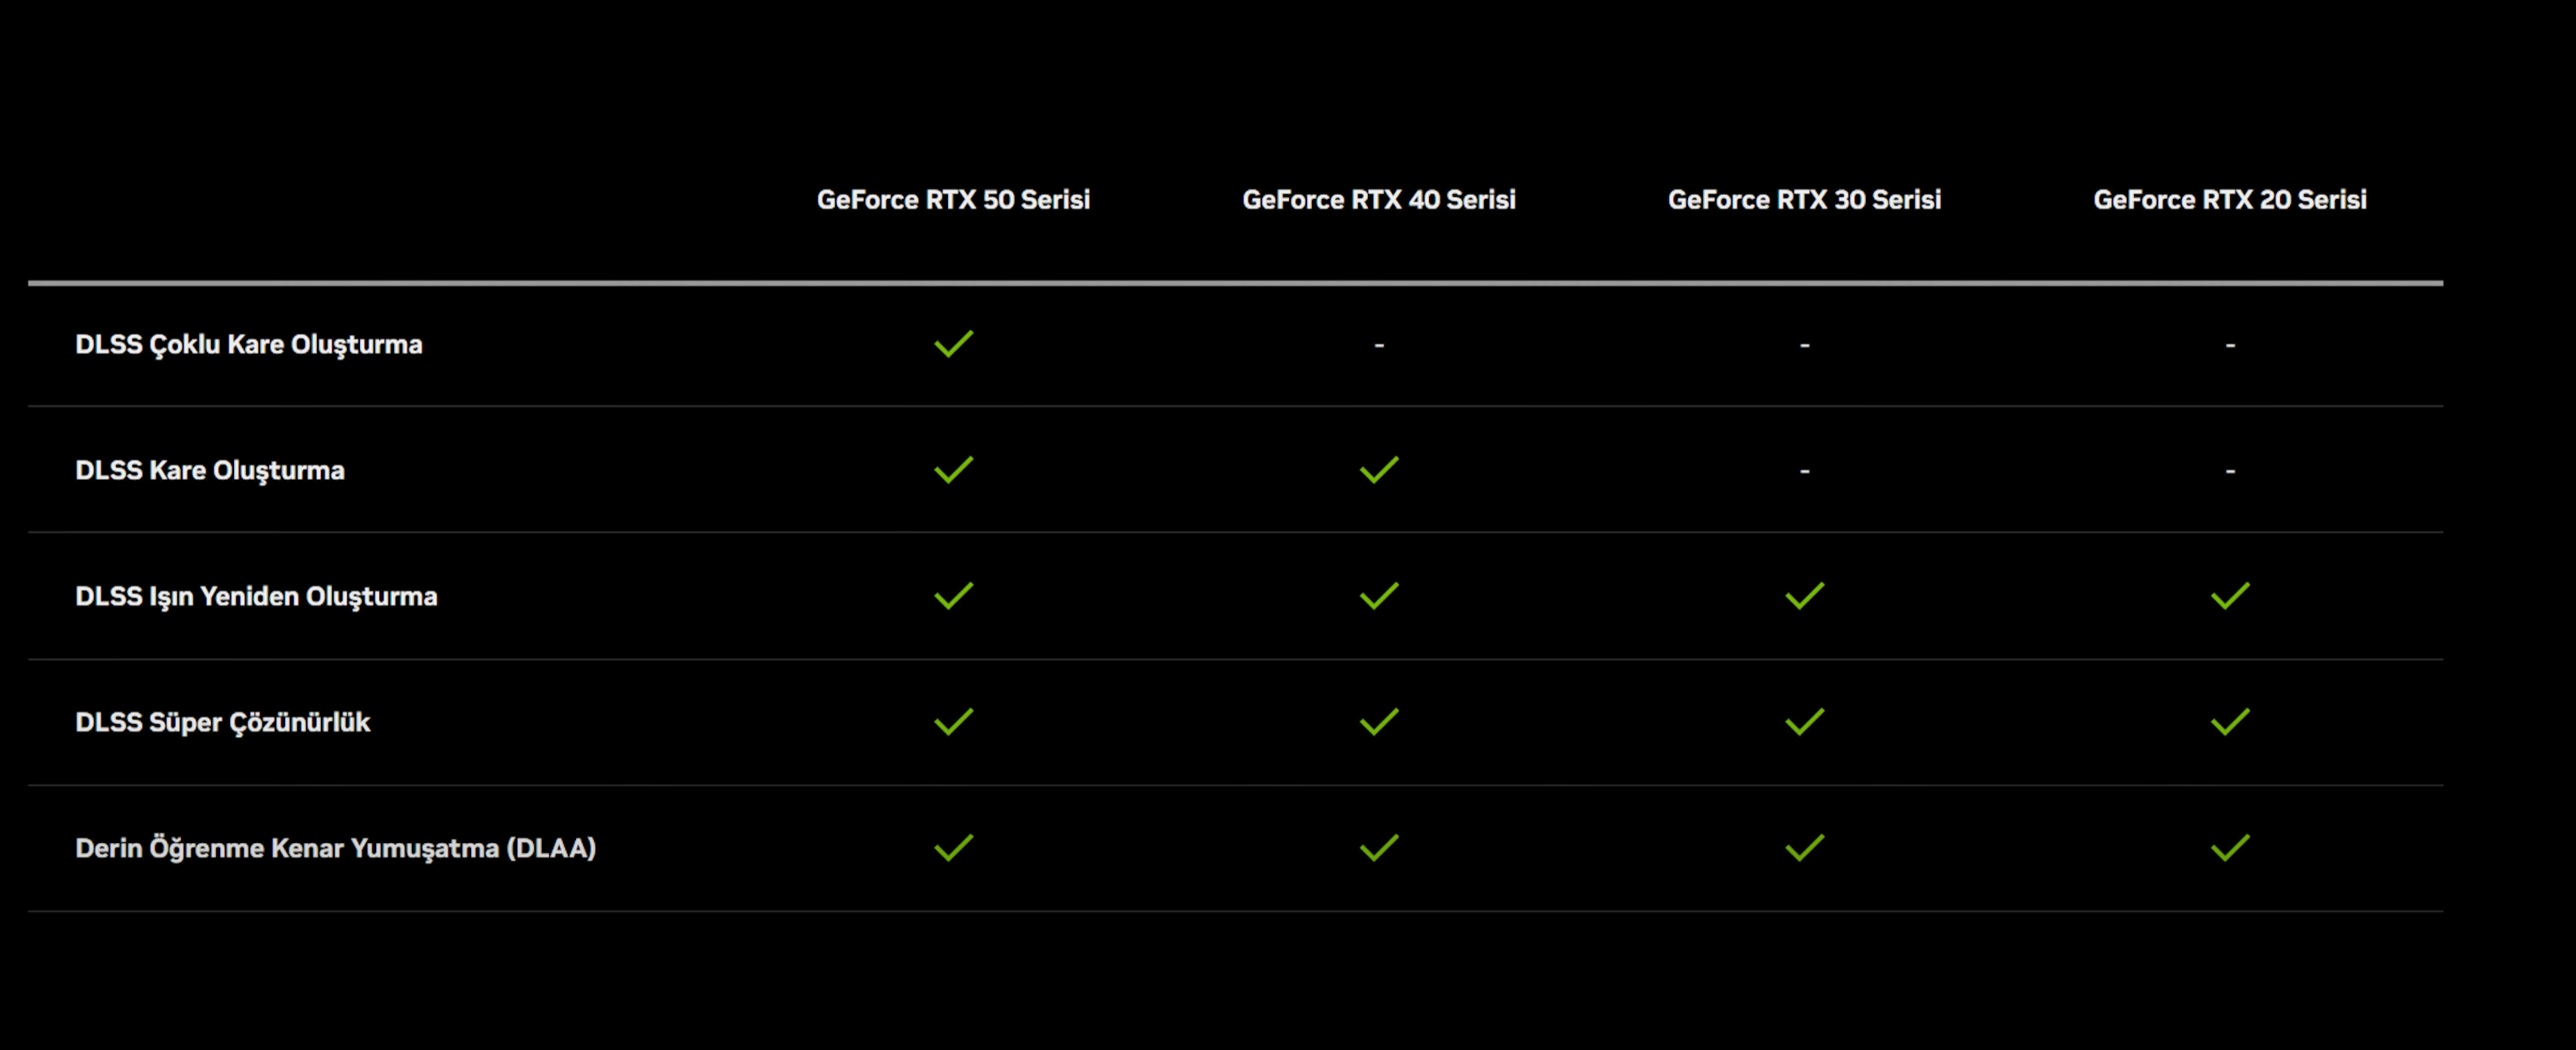Click RTX 40 Süper Çözünürlük checkmark

coord(1379,722)
